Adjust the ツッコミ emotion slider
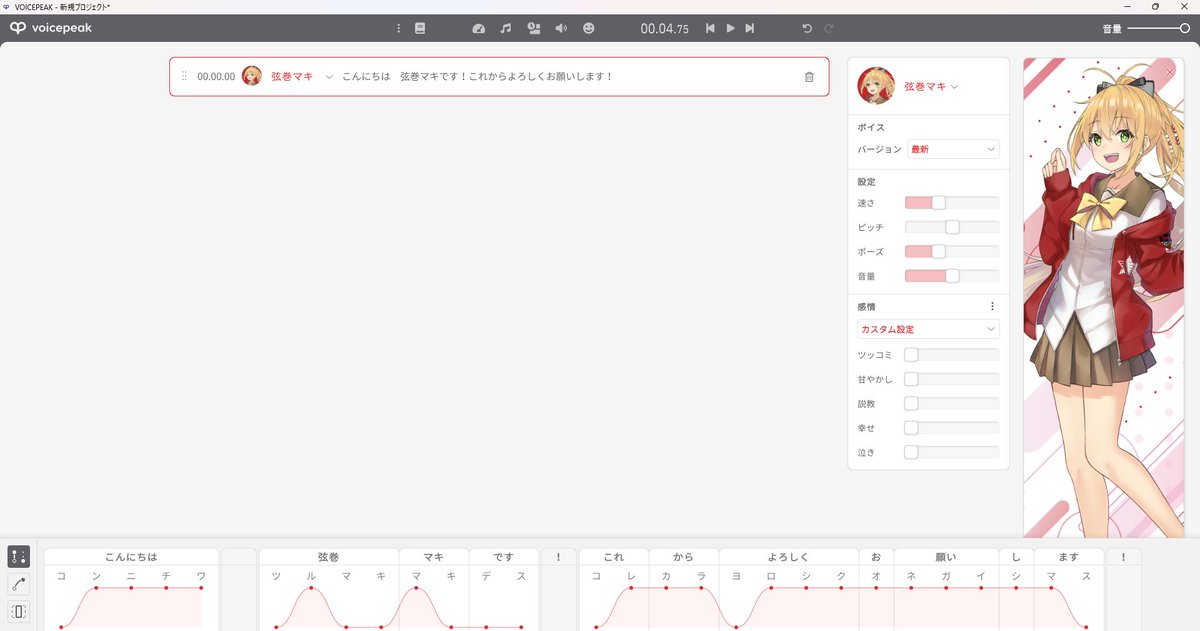 [x=951, y=355]
